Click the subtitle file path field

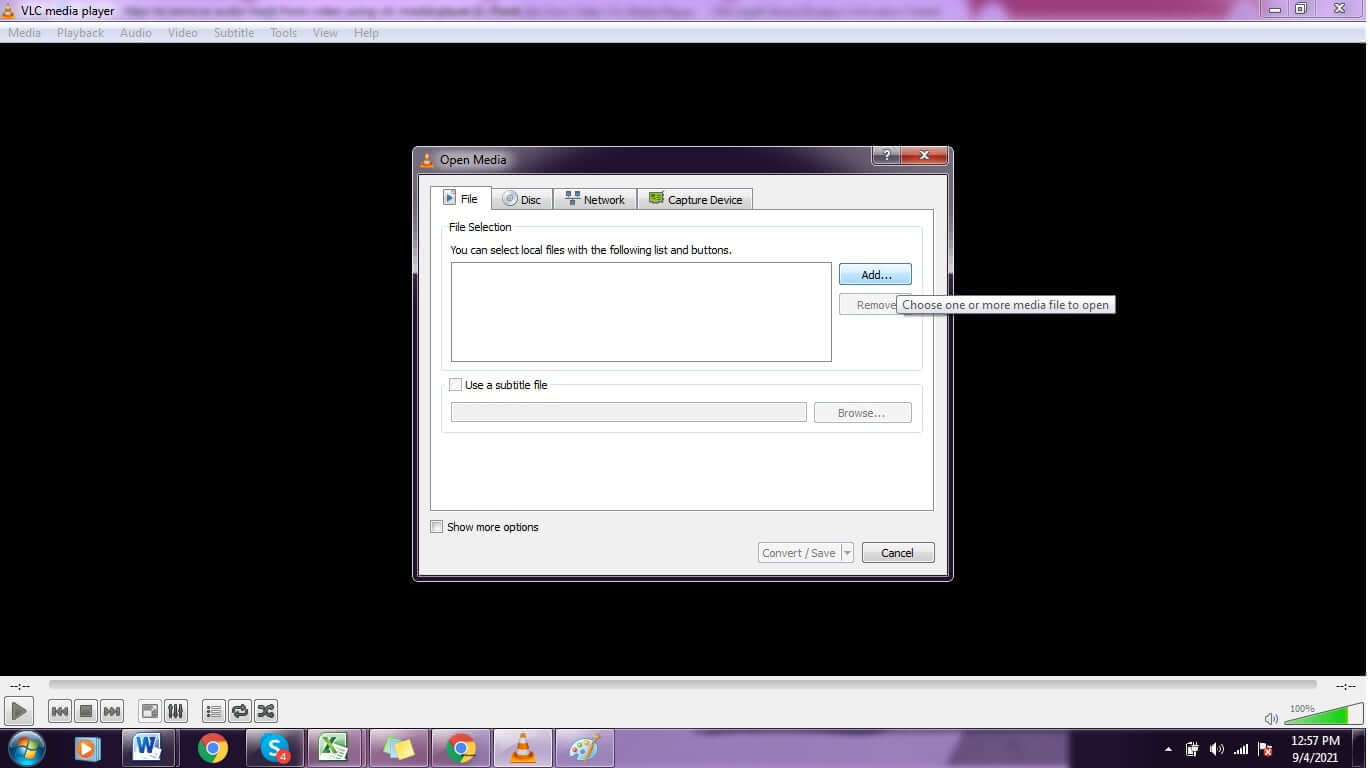pos(629,412)
